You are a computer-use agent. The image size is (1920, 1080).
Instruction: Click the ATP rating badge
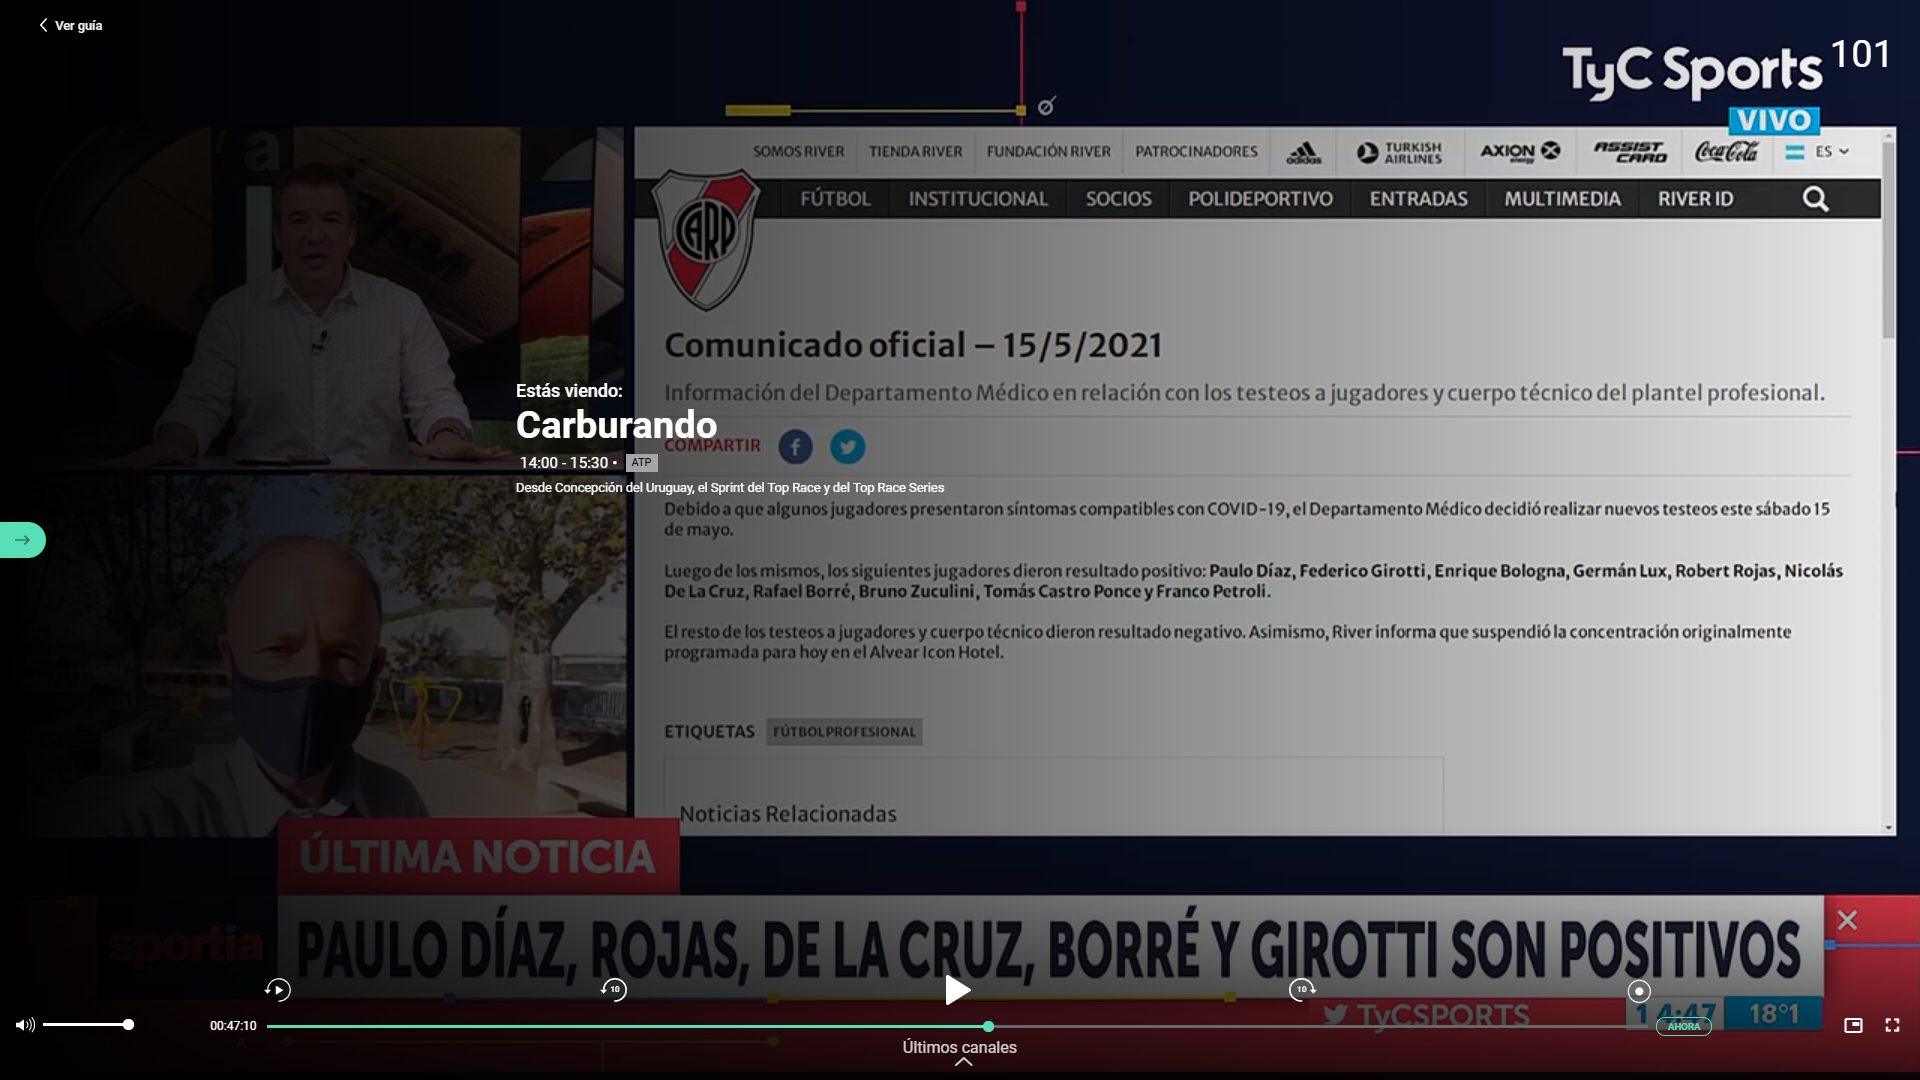point(641,463)
